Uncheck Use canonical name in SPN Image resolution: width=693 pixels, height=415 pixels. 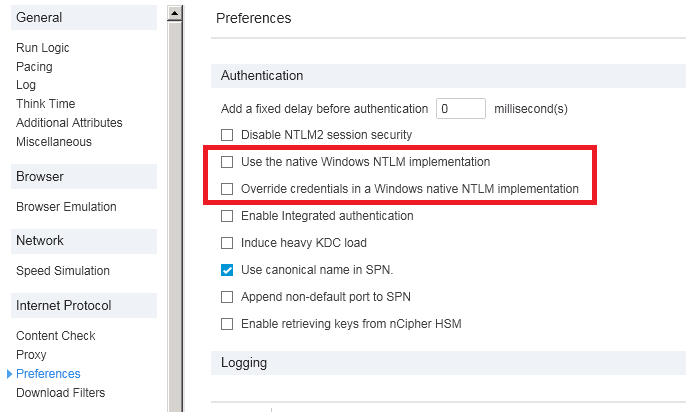[x=227, y=270]
